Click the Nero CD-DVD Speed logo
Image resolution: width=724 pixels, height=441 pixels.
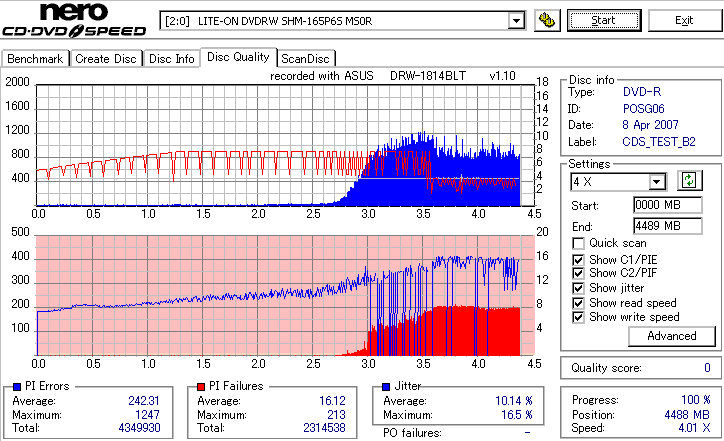point(74,19)
